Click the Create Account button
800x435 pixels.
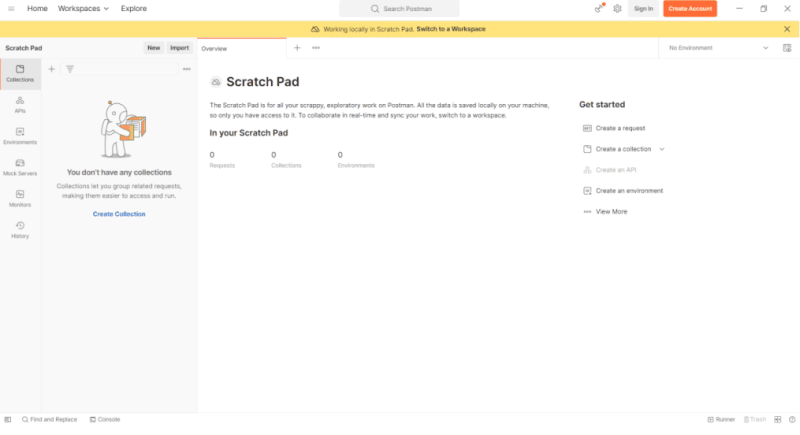point(689,8)
